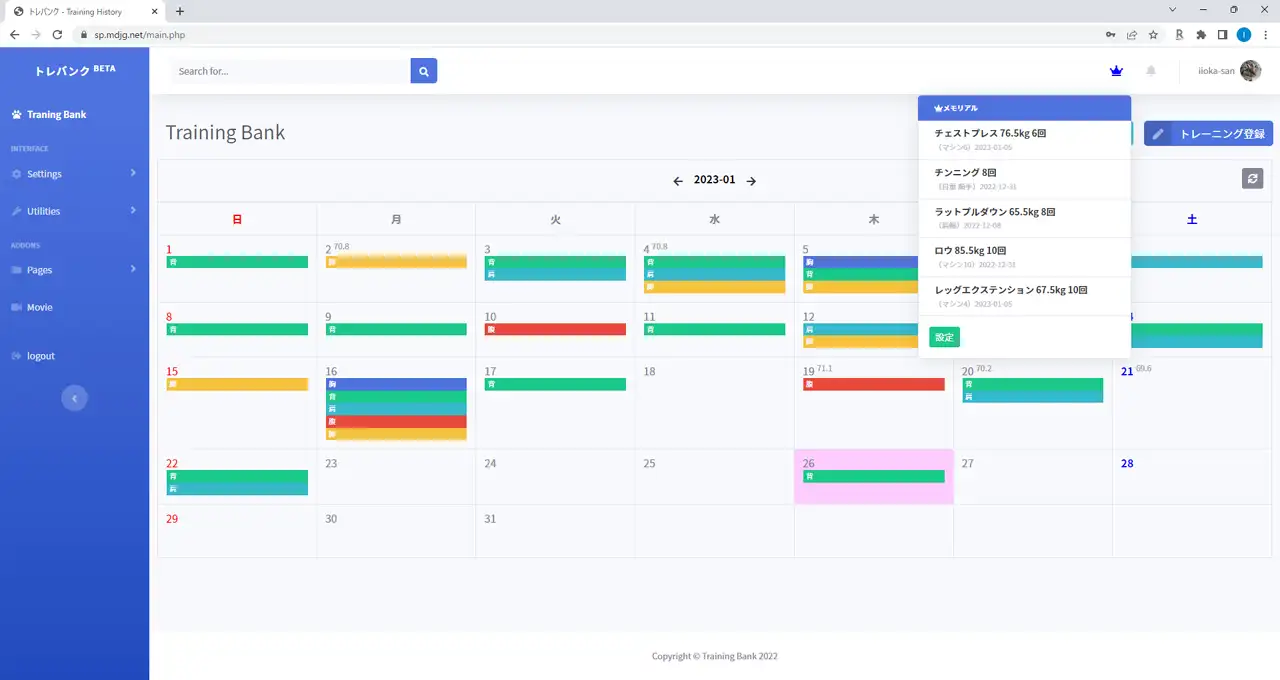This screenshot has height=680, width=1280.
Task: Click the blue search magnifier button
Action: 424,71
